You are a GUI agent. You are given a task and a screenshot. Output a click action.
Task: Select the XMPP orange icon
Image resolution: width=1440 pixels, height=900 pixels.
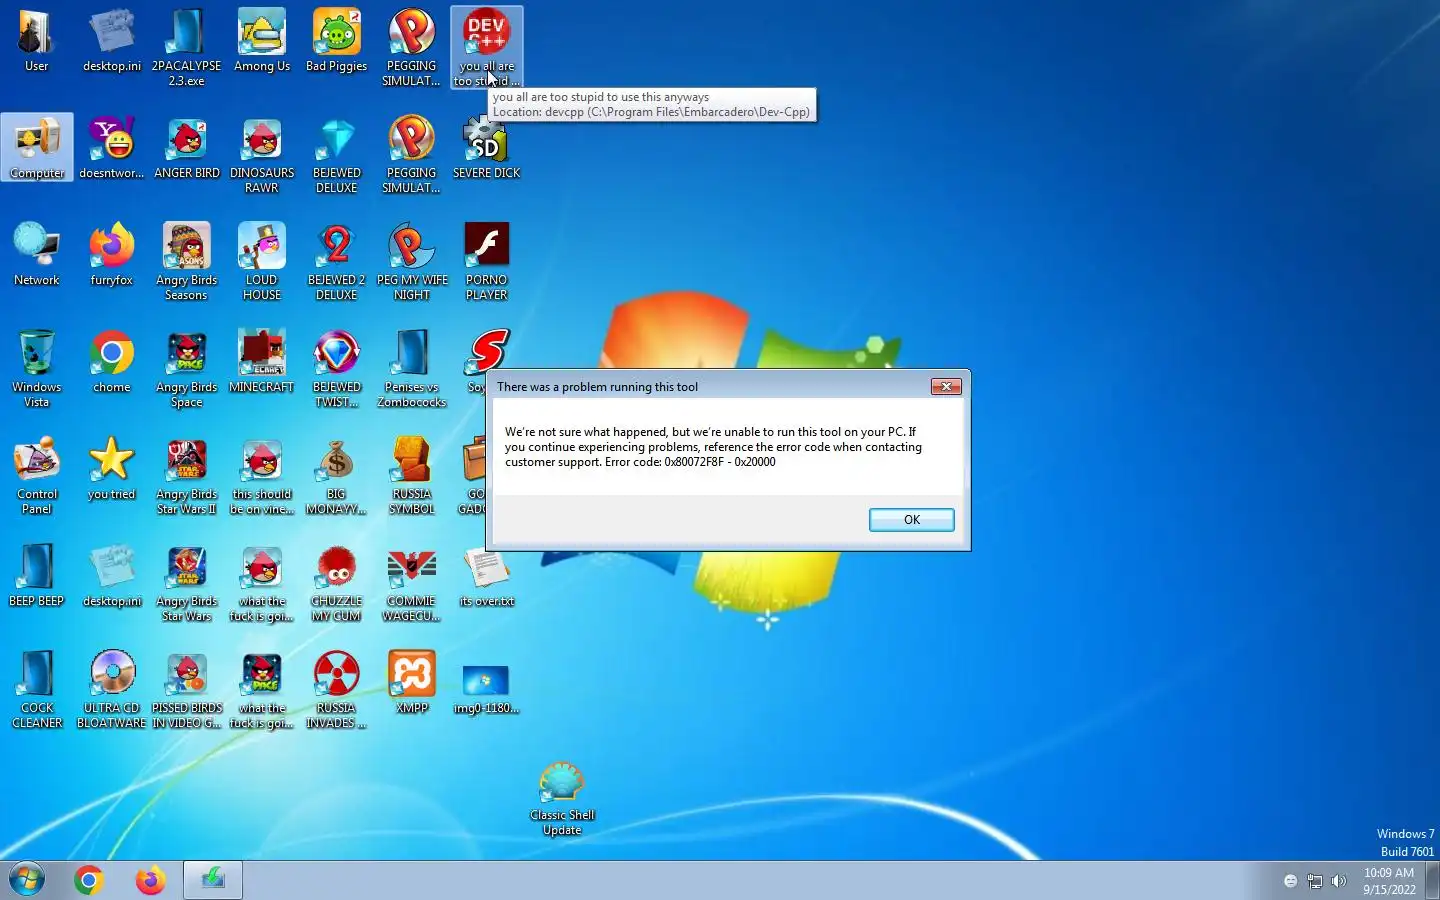(x=412, y=683)
